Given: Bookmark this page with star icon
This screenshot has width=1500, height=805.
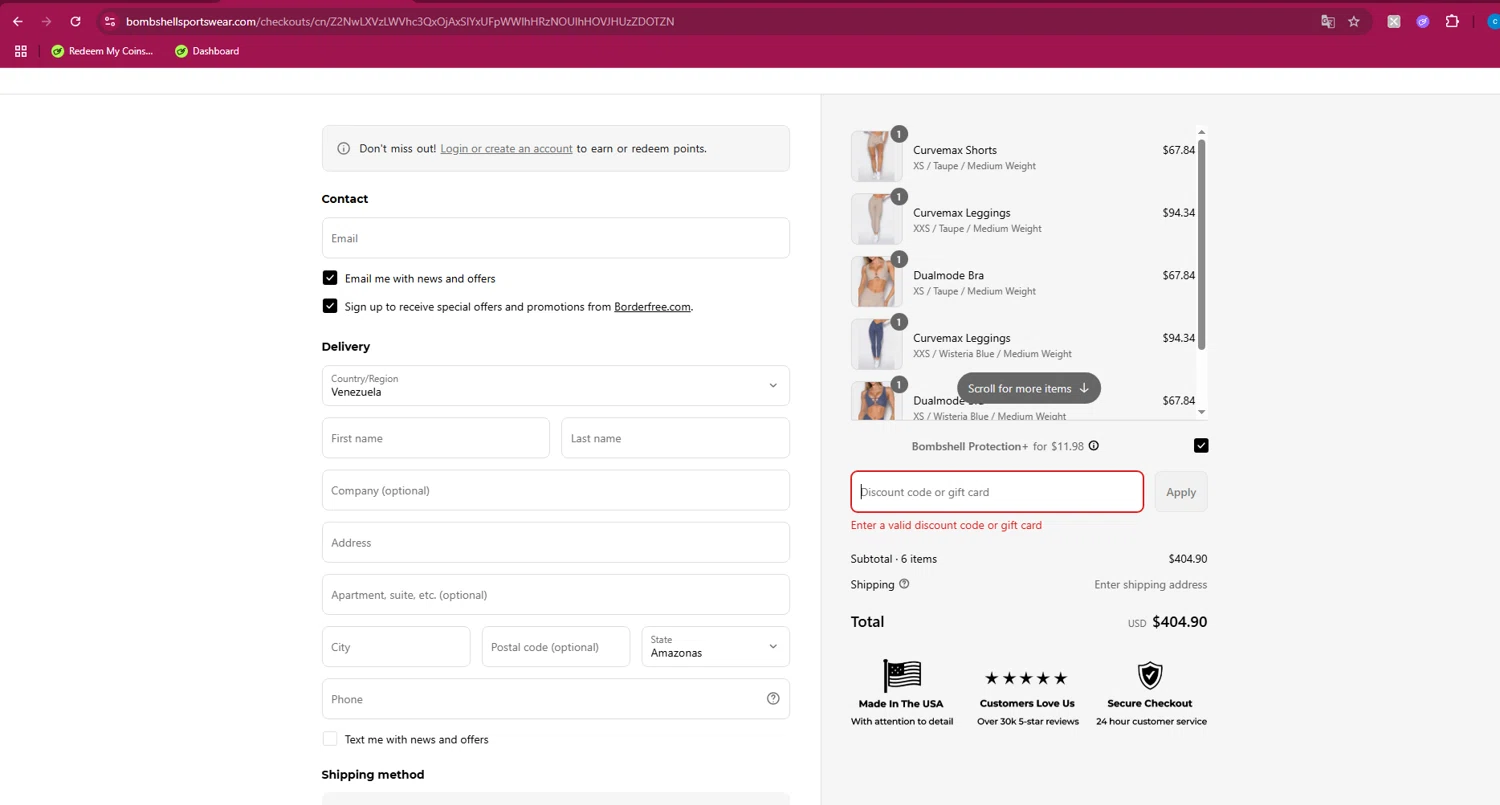Looking at the screenshot, I should point(1354,21).
